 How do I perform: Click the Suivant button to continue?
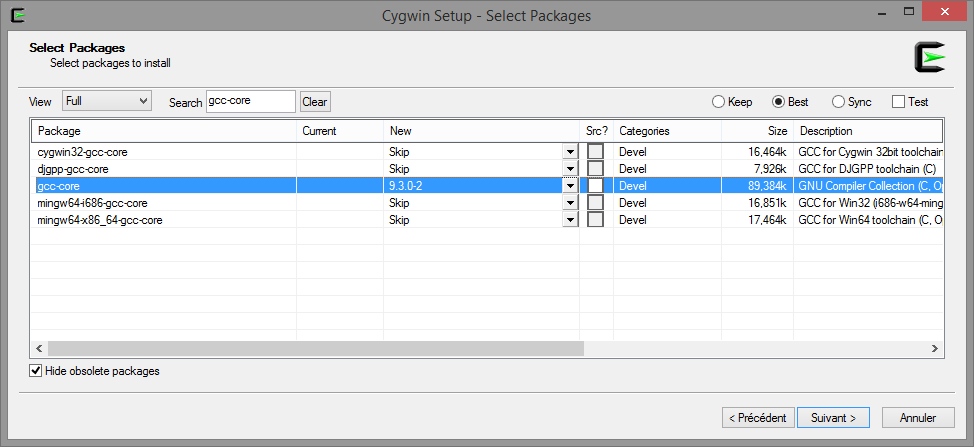tap(833, 418)
